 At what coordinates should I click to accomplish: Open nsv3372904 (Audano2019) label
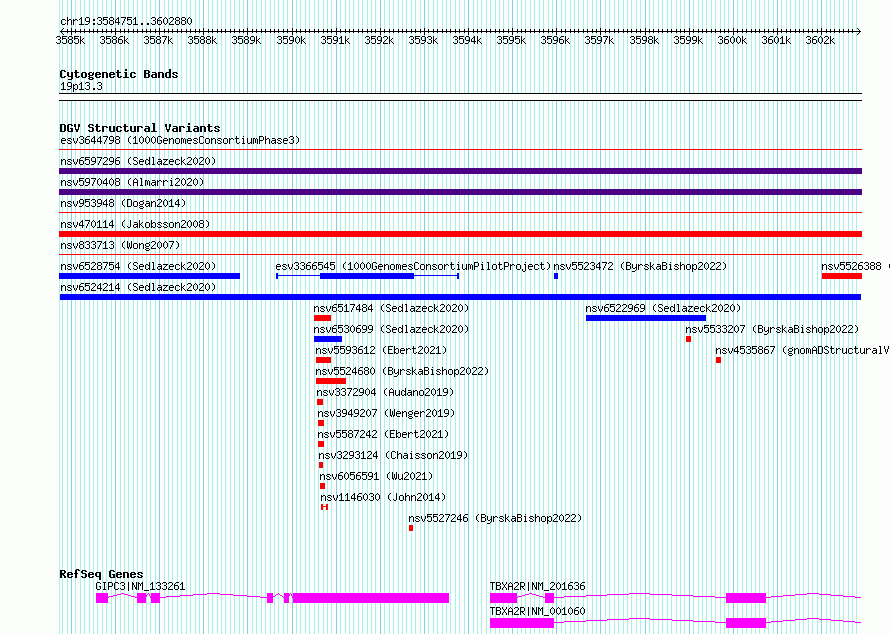(x=385, y=392)
